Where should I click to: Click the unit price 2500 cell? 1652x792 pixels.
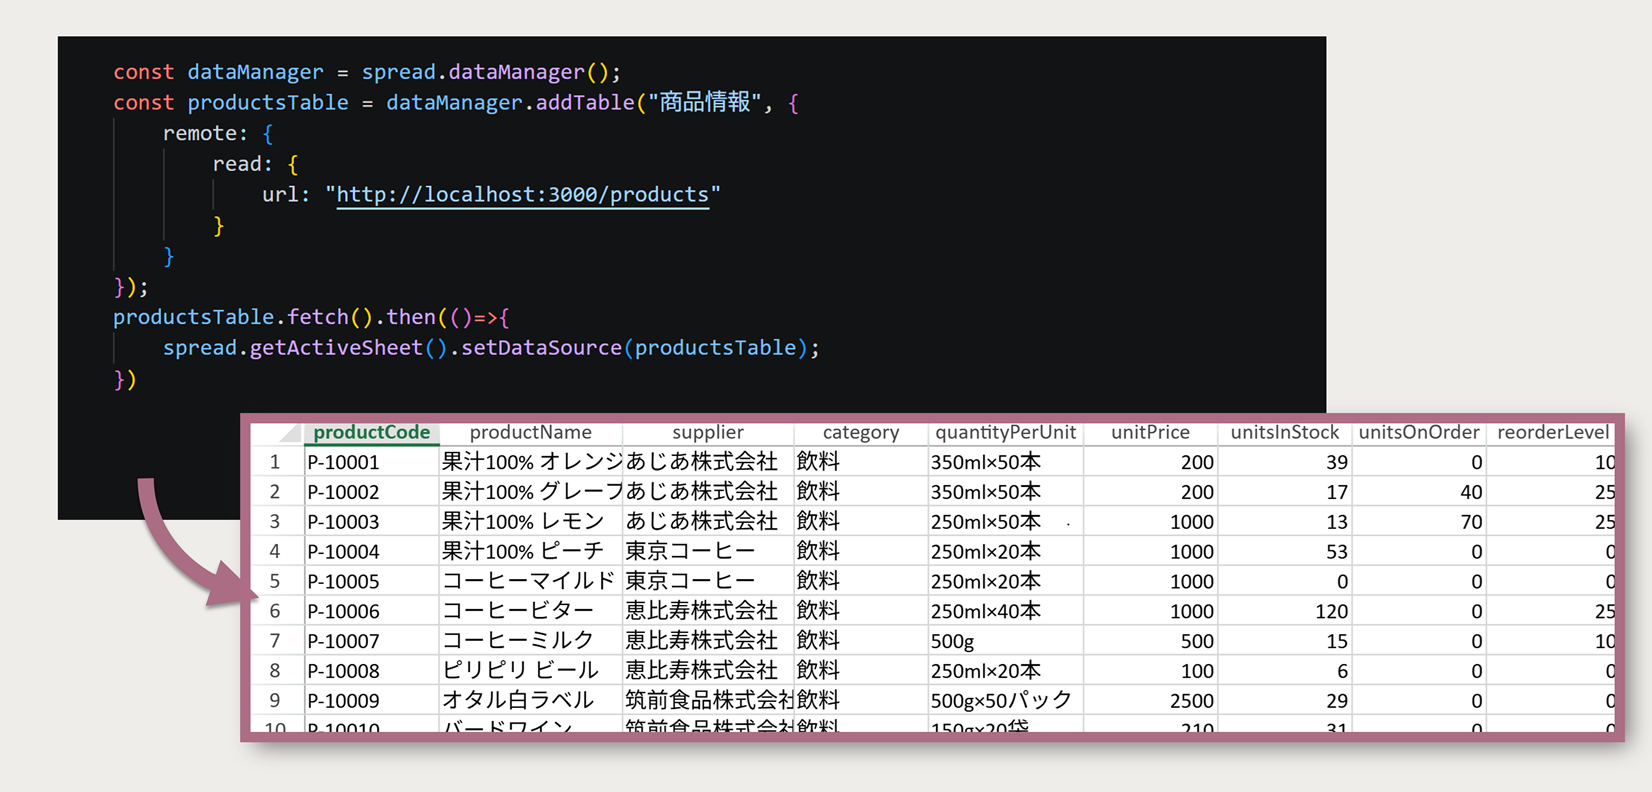[1150, 700]
